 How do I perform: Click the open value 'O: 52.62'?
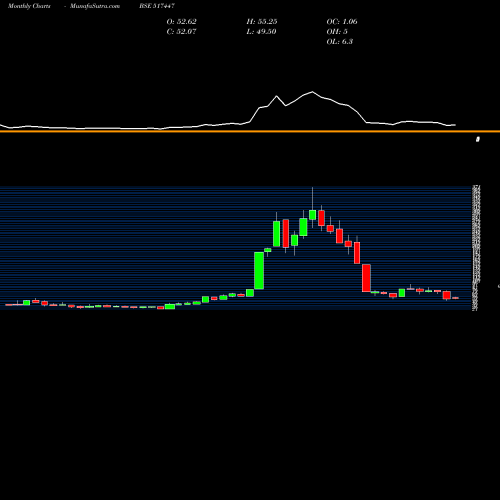(x=181, y=22)
